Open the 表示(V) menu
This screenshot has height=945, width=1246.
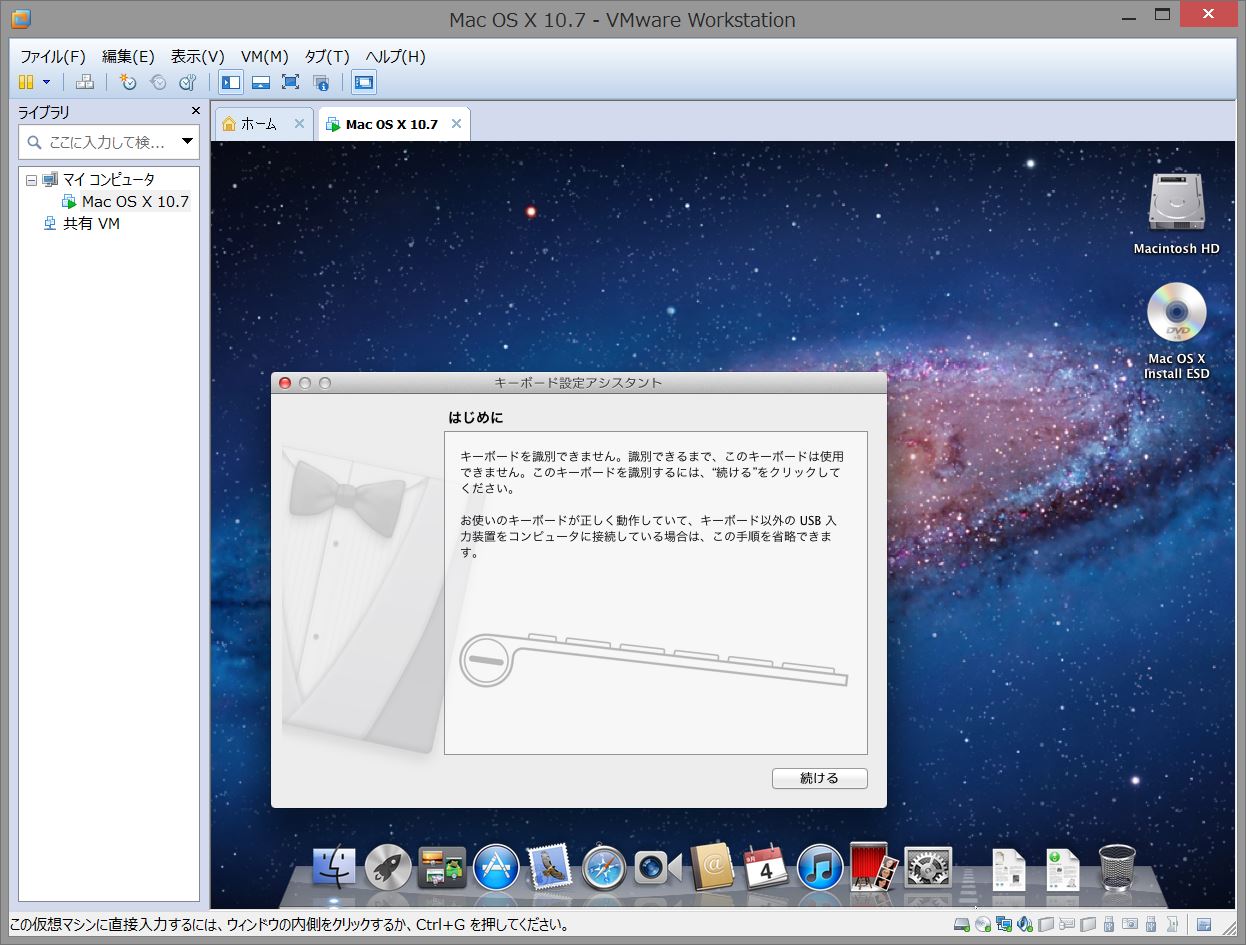(198, 56)
